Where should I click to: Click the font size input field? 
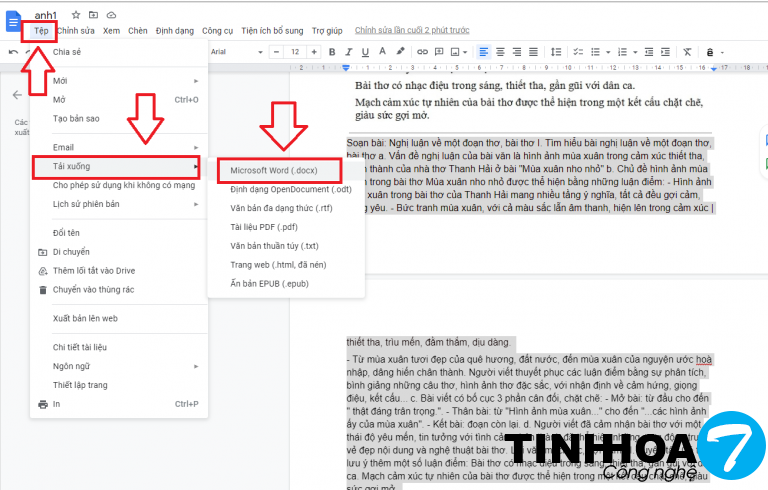tap(295, 51)
